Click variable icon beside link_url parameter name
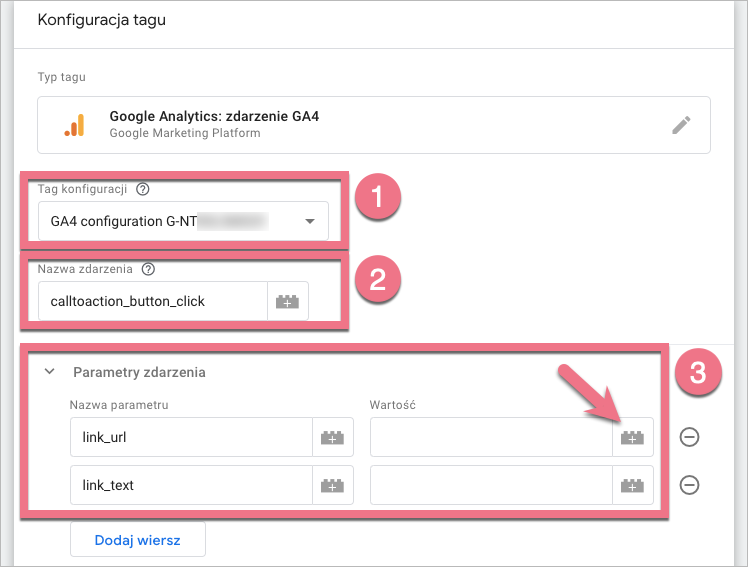 pos(332,437)
